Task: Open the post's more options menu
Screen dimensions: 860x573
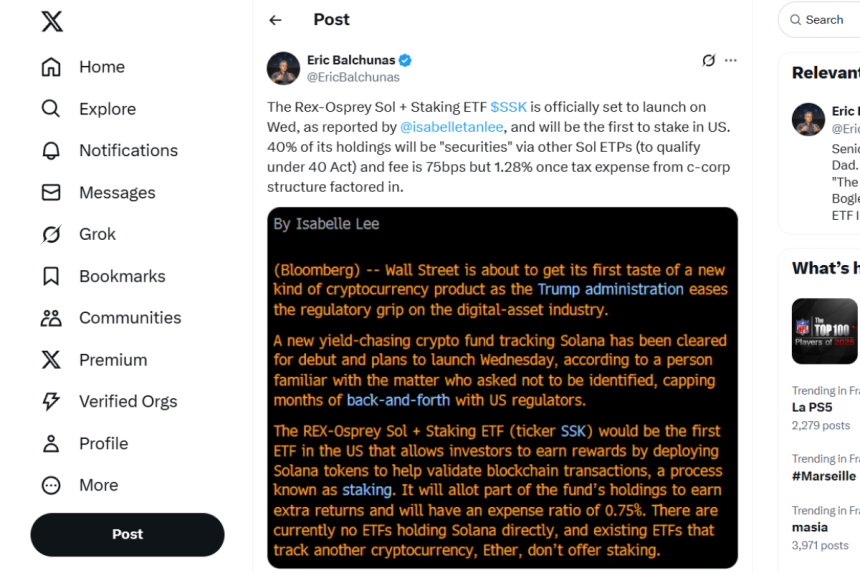Action: 731,61
